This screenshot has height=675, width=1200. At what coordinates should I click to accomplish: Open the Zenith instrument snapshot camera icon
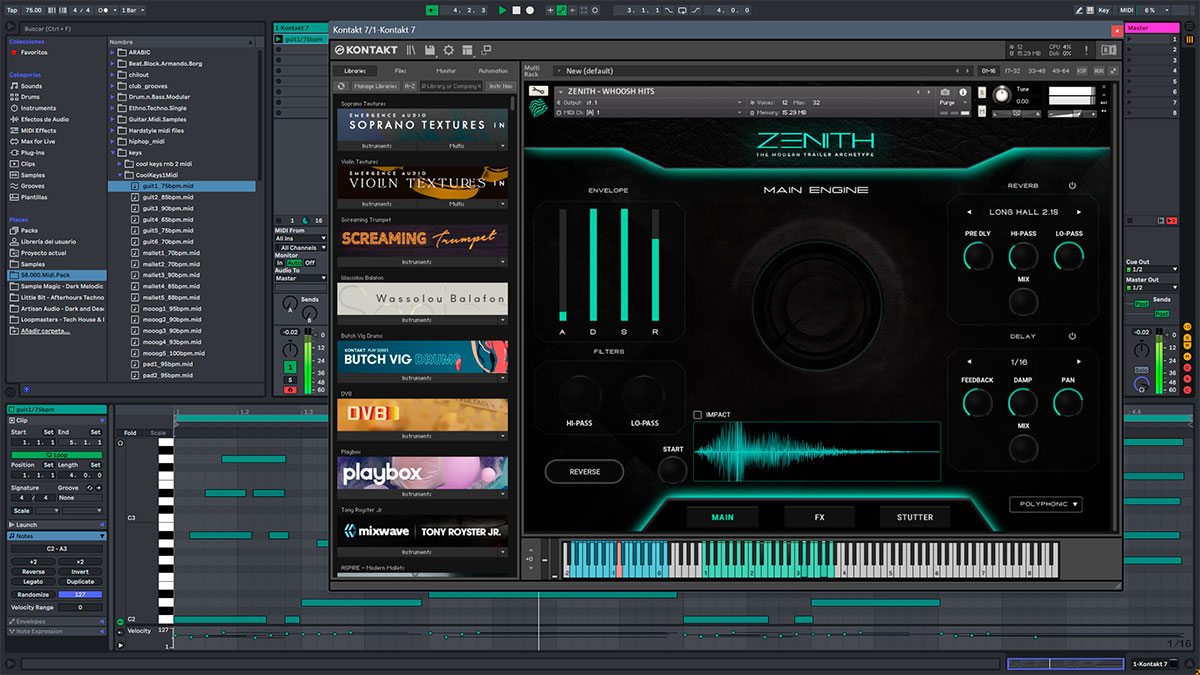point(945,92)
